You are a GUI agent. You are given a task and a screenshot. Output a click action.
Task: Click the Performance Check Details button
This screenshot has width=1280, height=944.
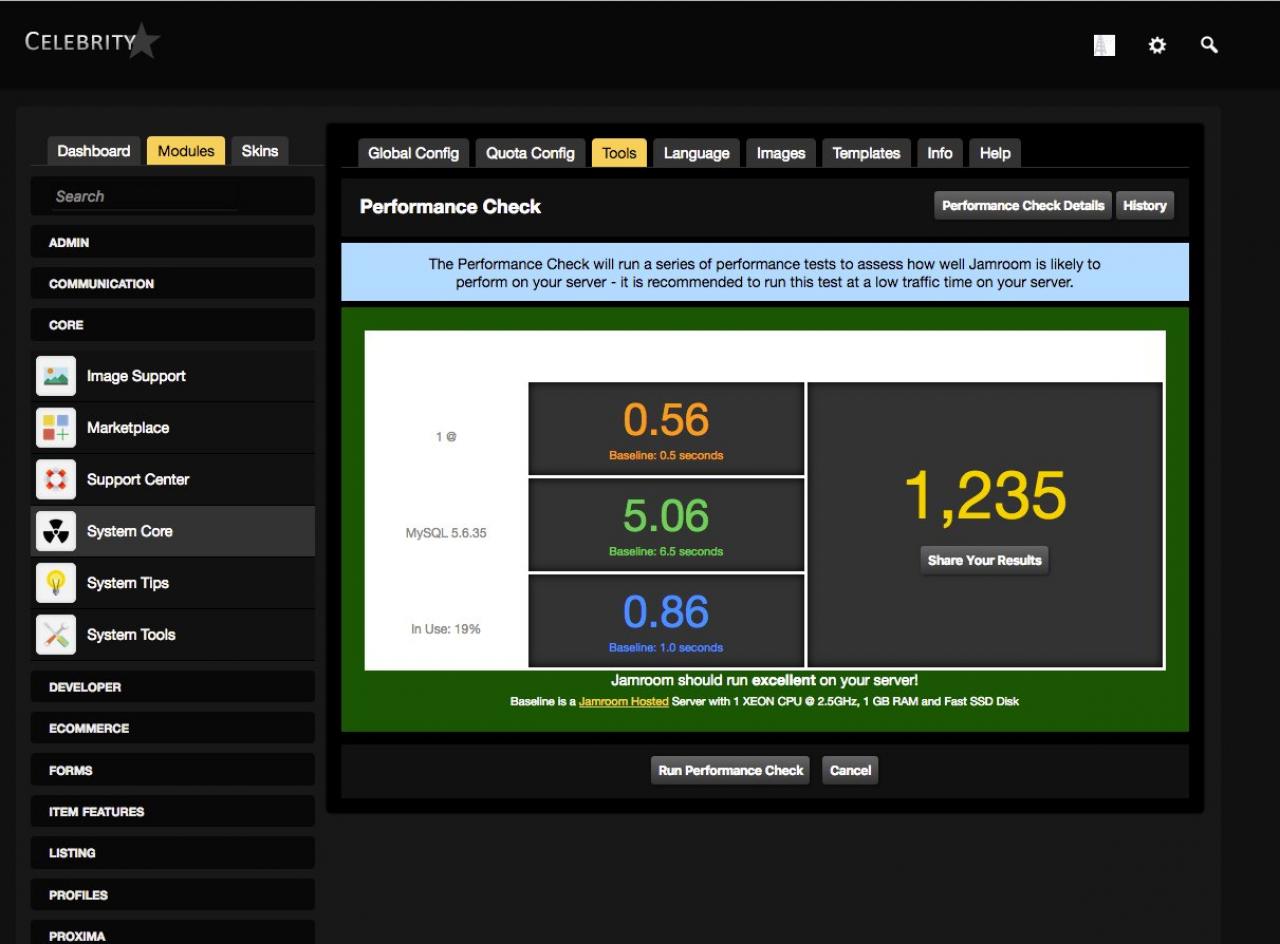(1023, 205)
